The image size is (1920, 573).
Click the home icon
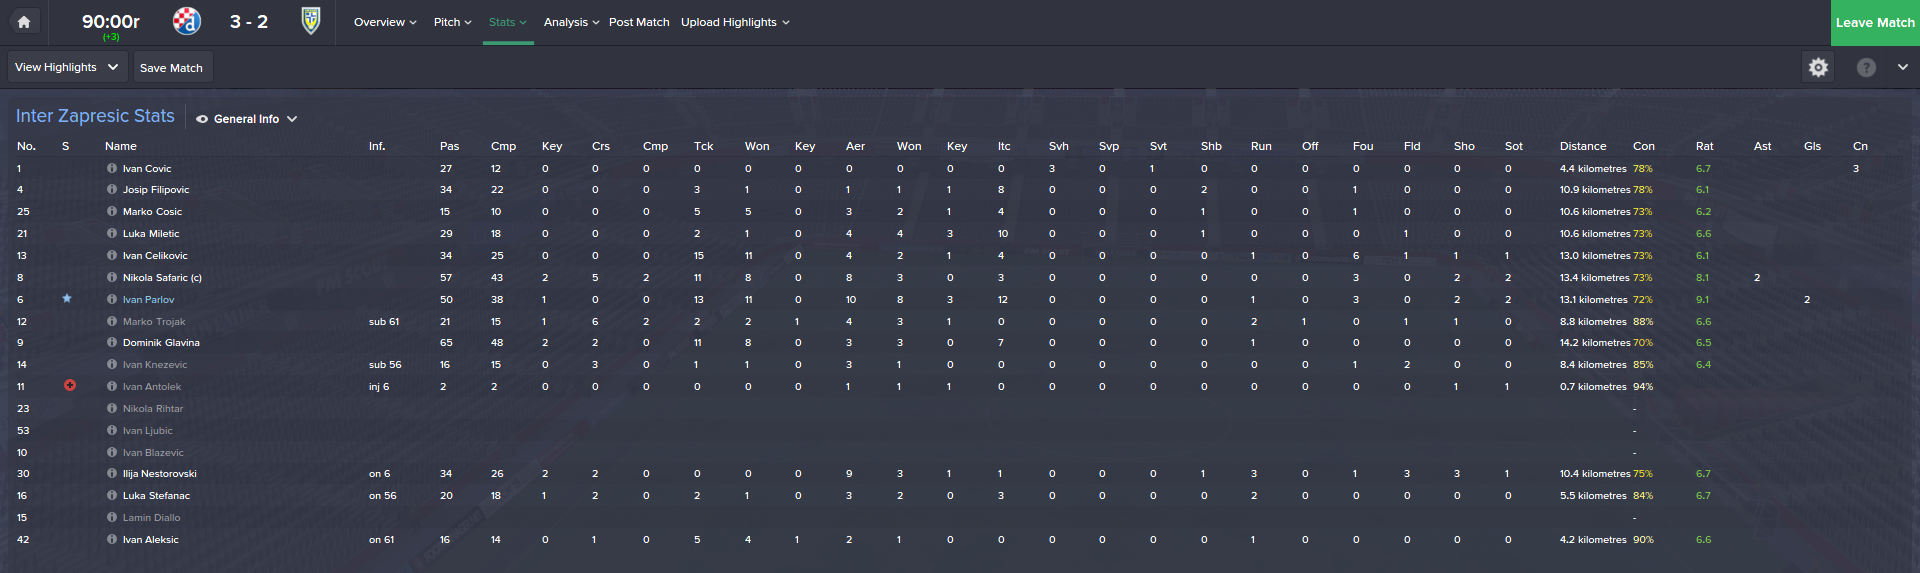pos(24,22)
